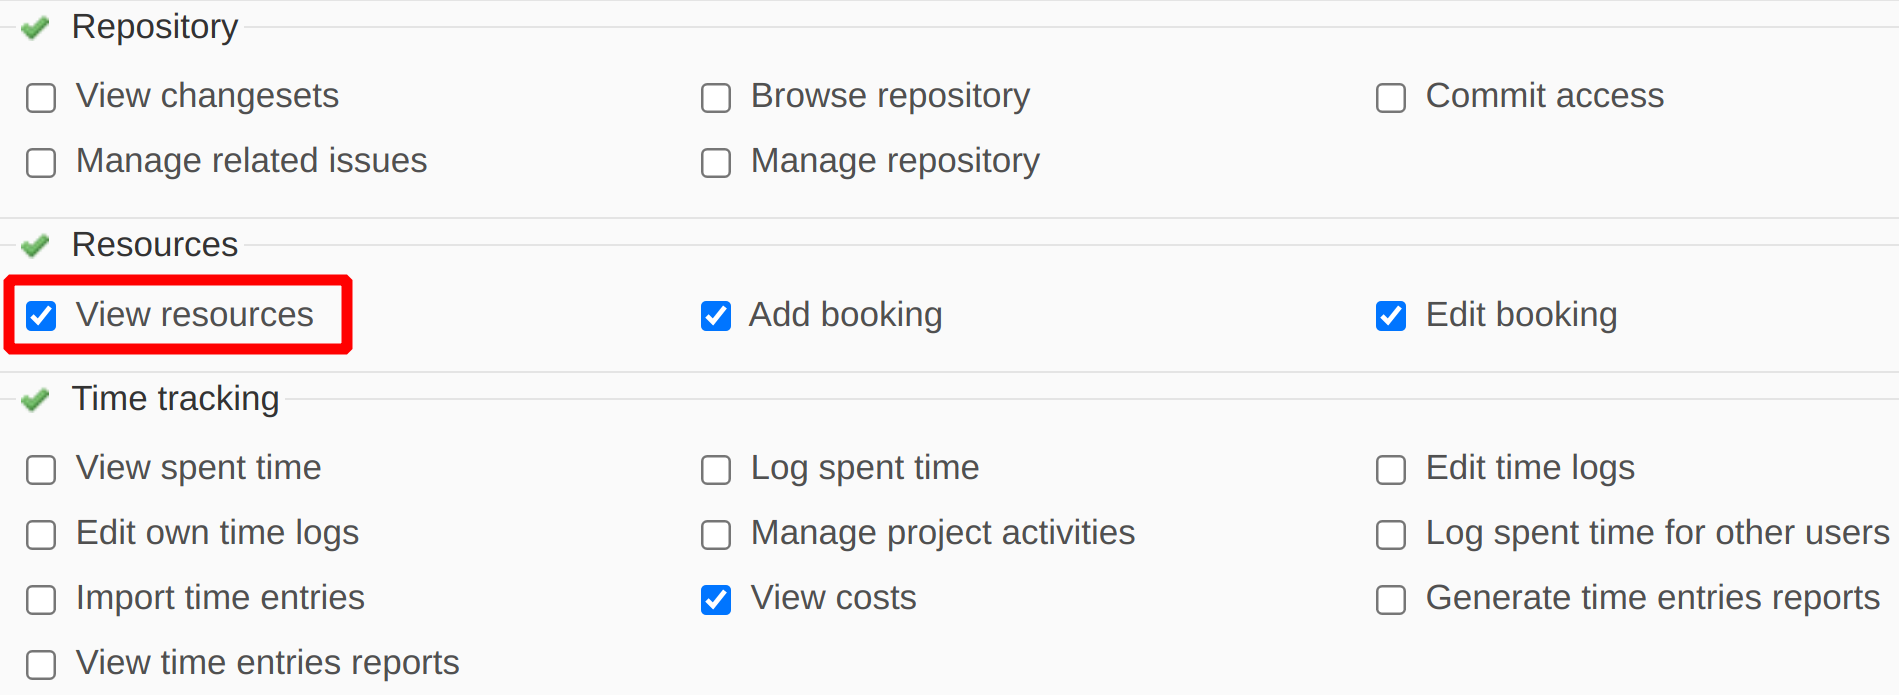
Task: Check Log spent time for other users
Action: click(1391, 535)
